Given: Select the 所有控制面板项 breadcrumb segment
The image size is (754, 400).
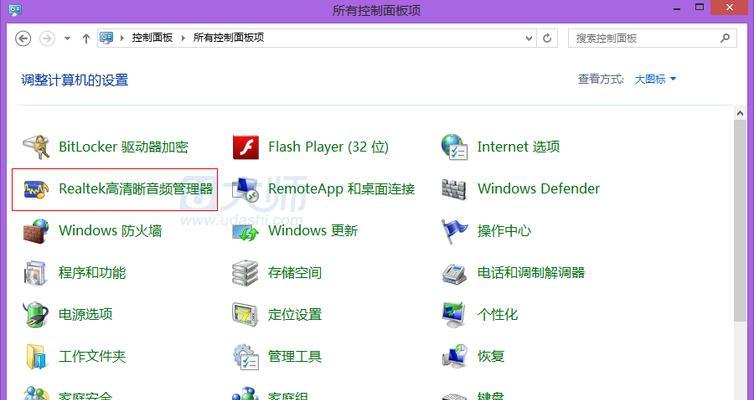Looking at the screenshot, I should [228, 38].
